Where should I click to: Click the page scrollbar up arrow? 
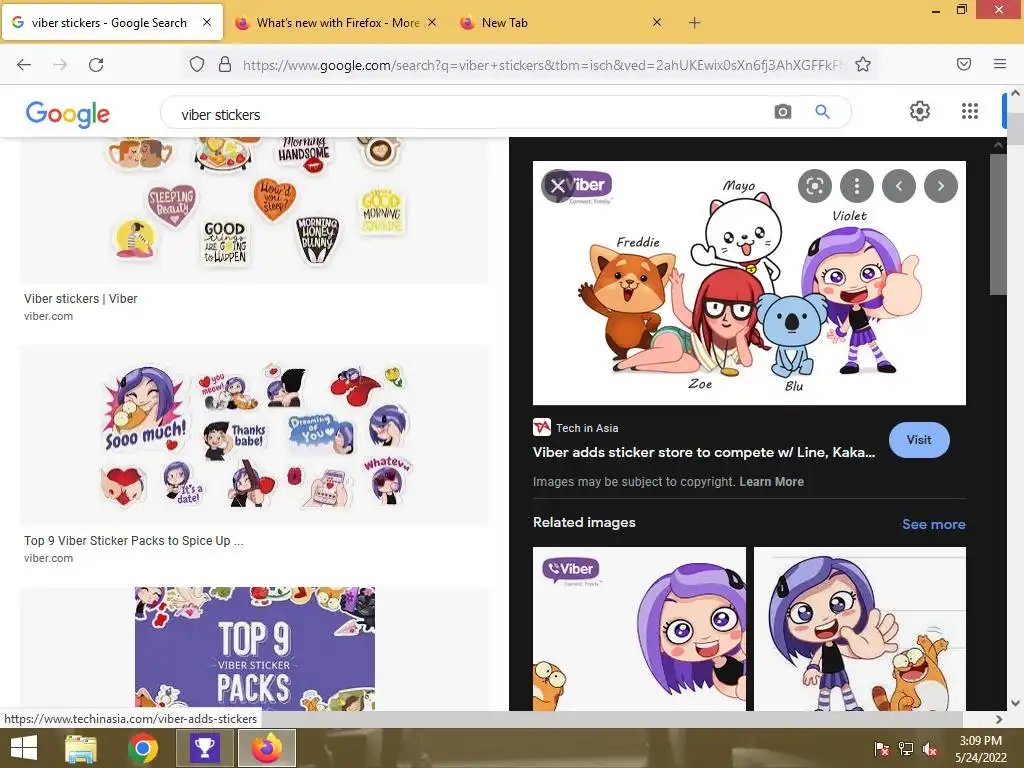point(1016,93)
